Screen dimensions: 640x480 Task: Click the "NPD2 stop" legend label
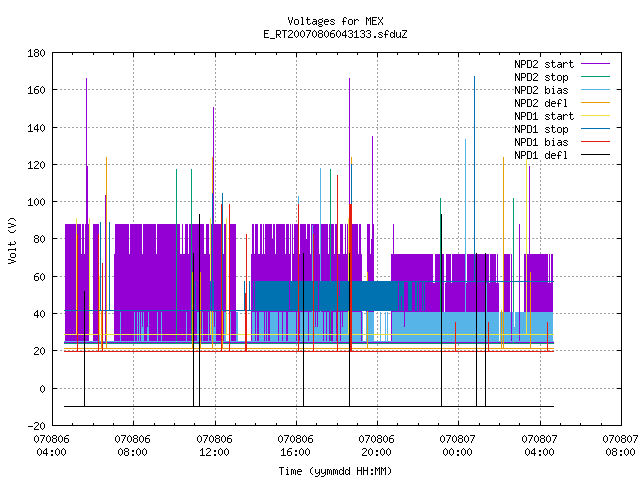(541, 77)
